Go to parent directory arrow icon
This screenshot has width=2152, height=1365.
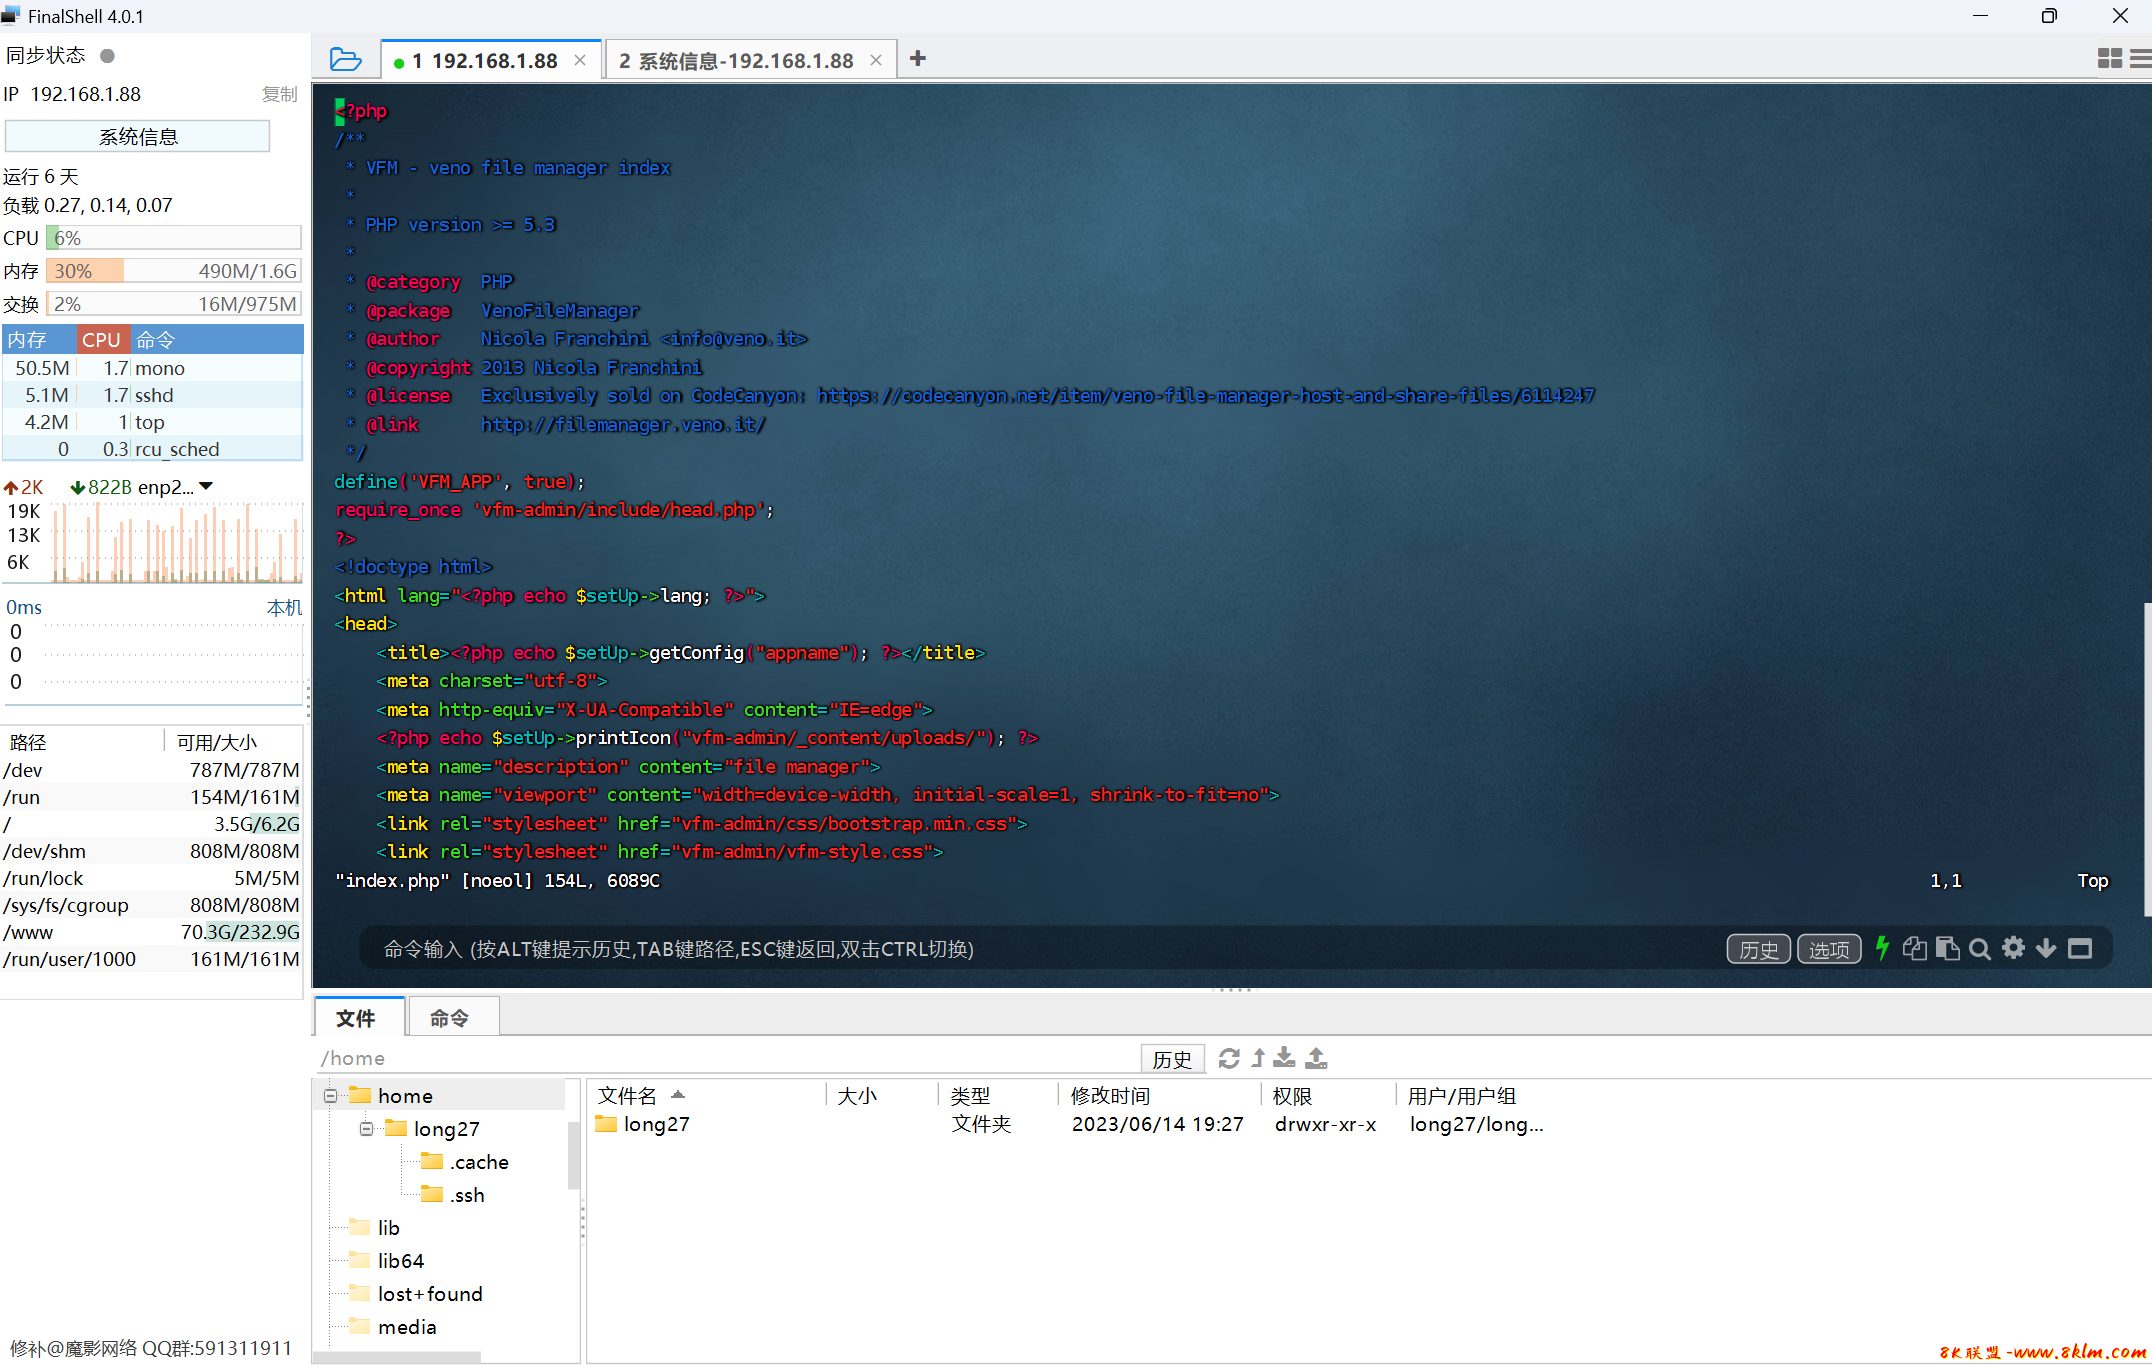[1258, 1058]
